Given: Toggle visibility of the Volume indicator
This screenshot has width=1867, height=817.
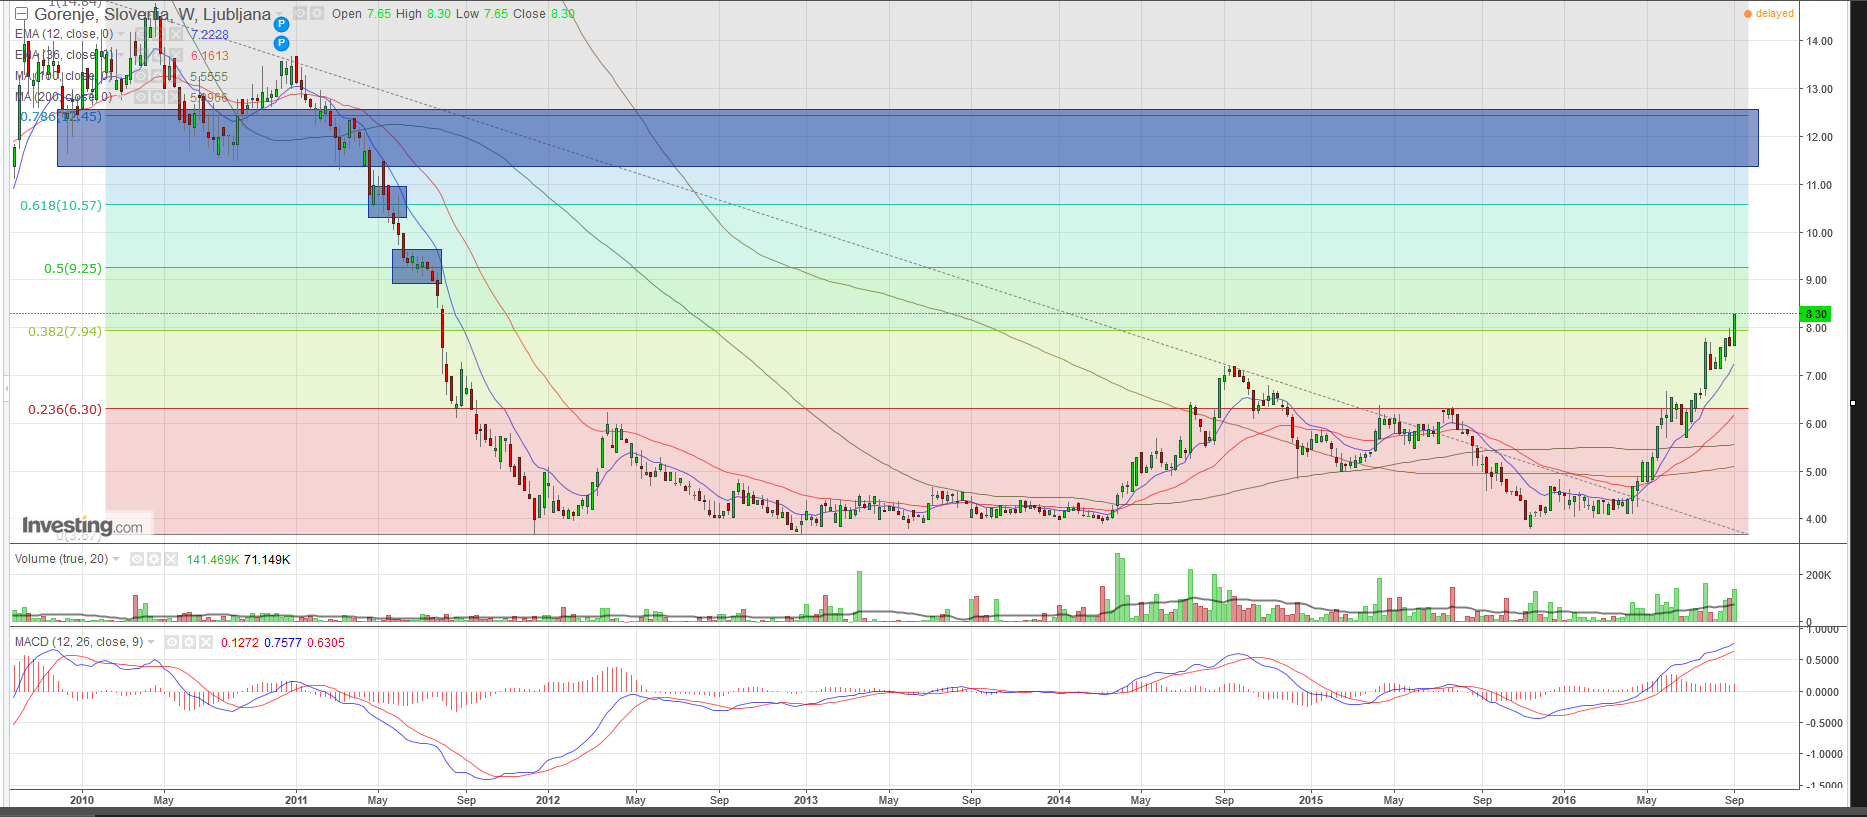Looking at the screenshot, I should tap(137, 559).
